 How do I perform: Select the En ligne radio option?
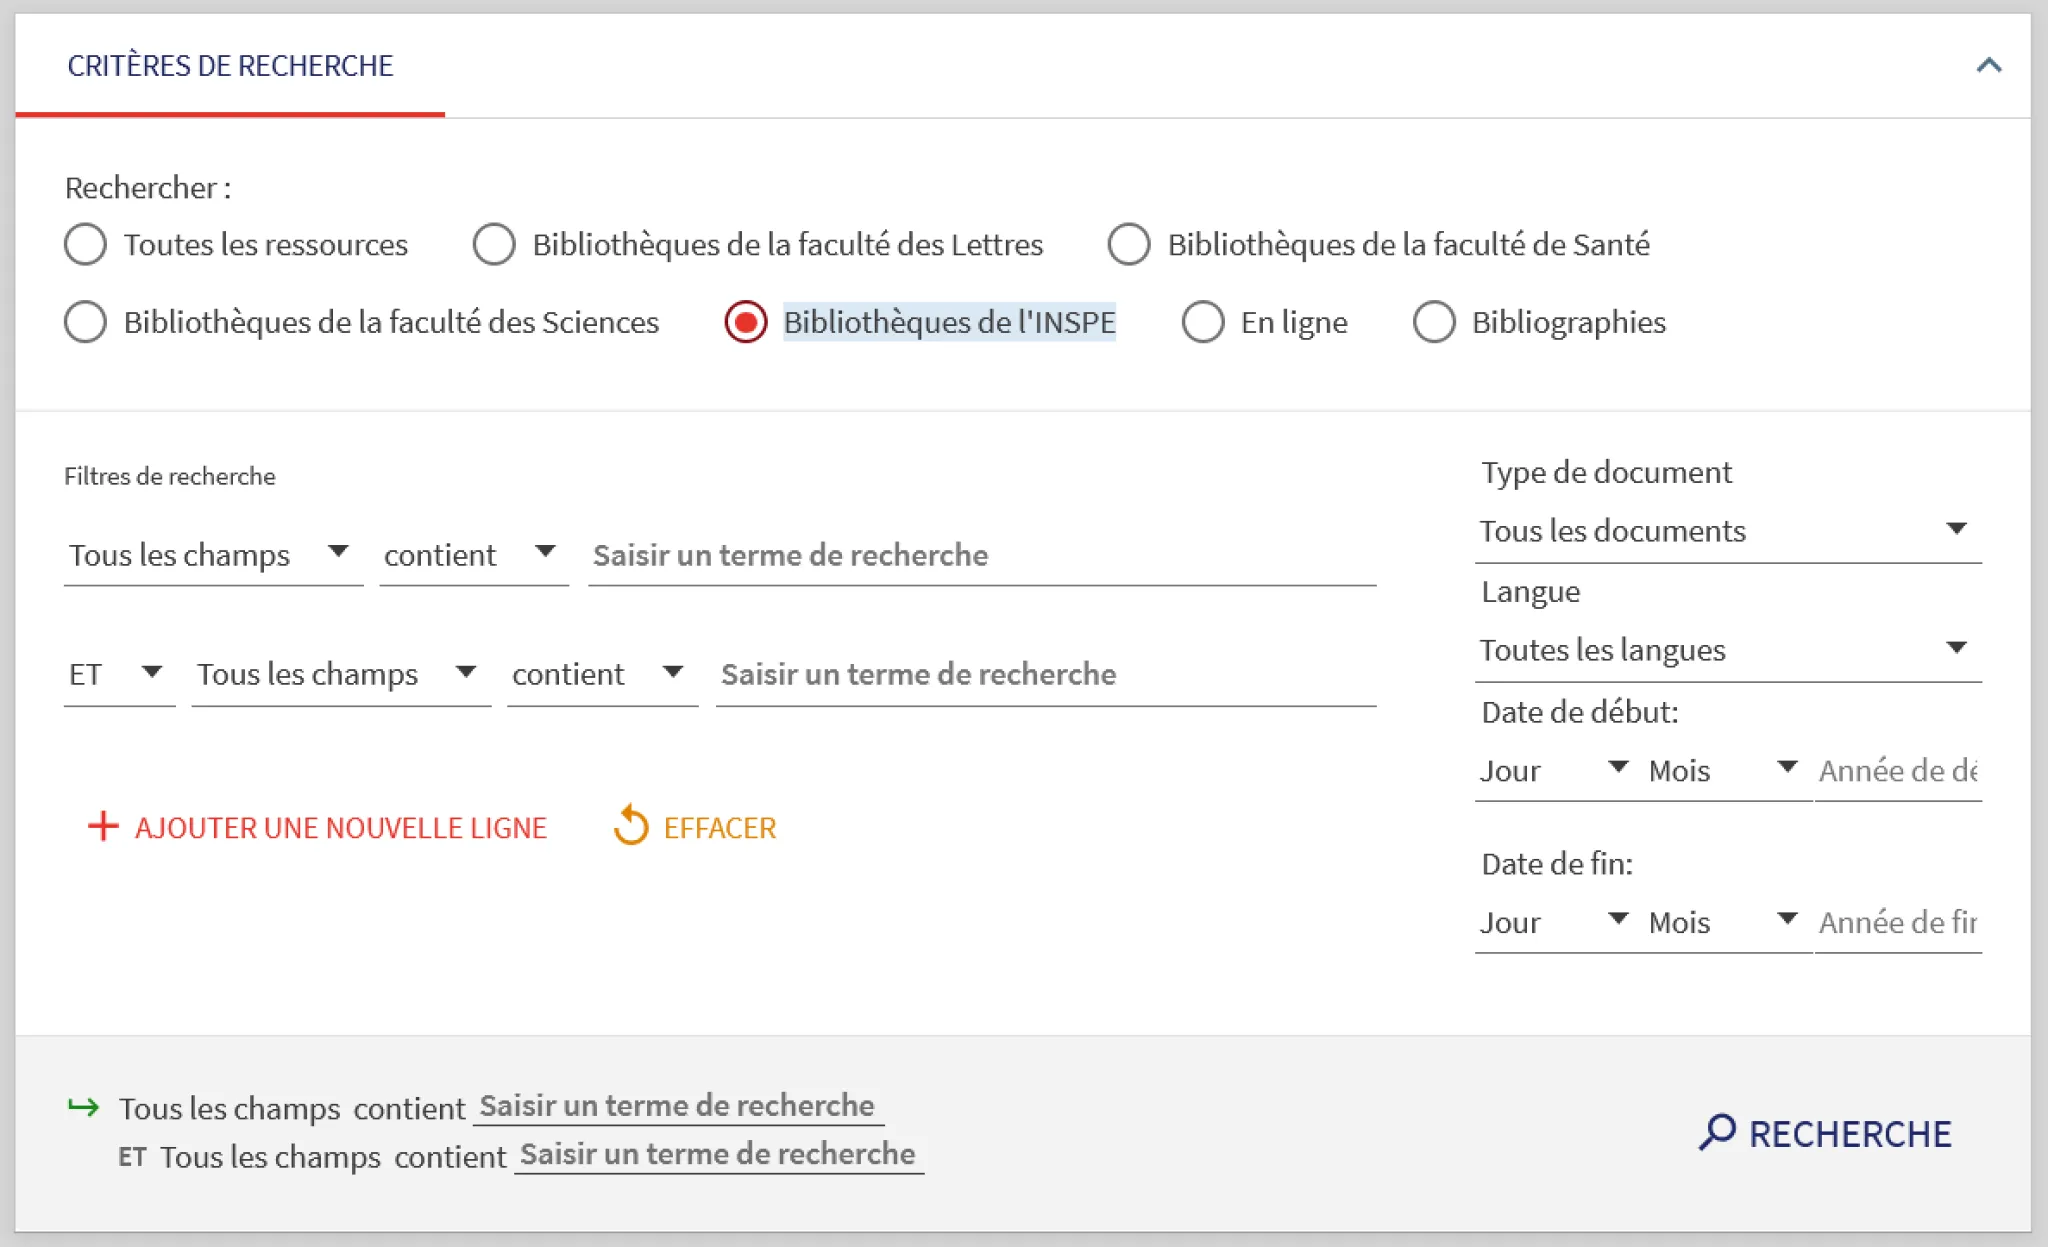(x=1203, y=322)
